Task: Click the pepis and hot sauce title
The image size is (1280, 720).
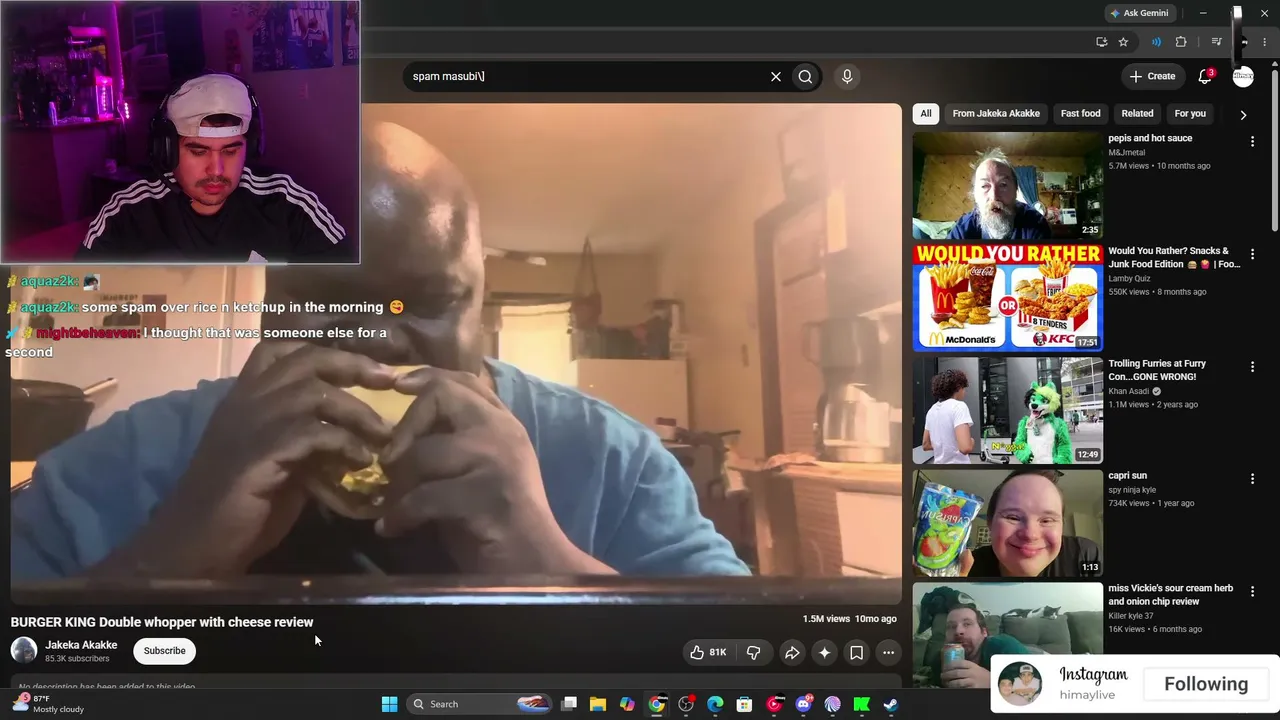Action: (1150, 138)
